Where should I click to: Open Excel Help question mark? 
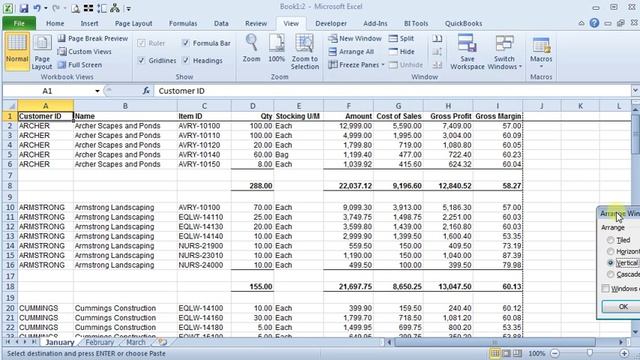pyautogui.click(x=594, y=23)
